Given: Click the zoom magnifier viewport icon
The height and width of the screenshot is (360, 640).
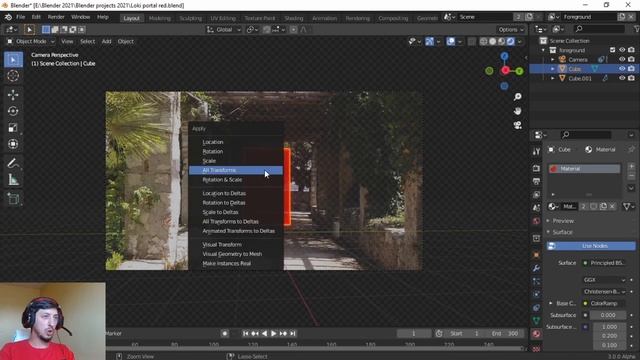Looking at the screenshot, I should pyautogui.click(x=518, y=97).
